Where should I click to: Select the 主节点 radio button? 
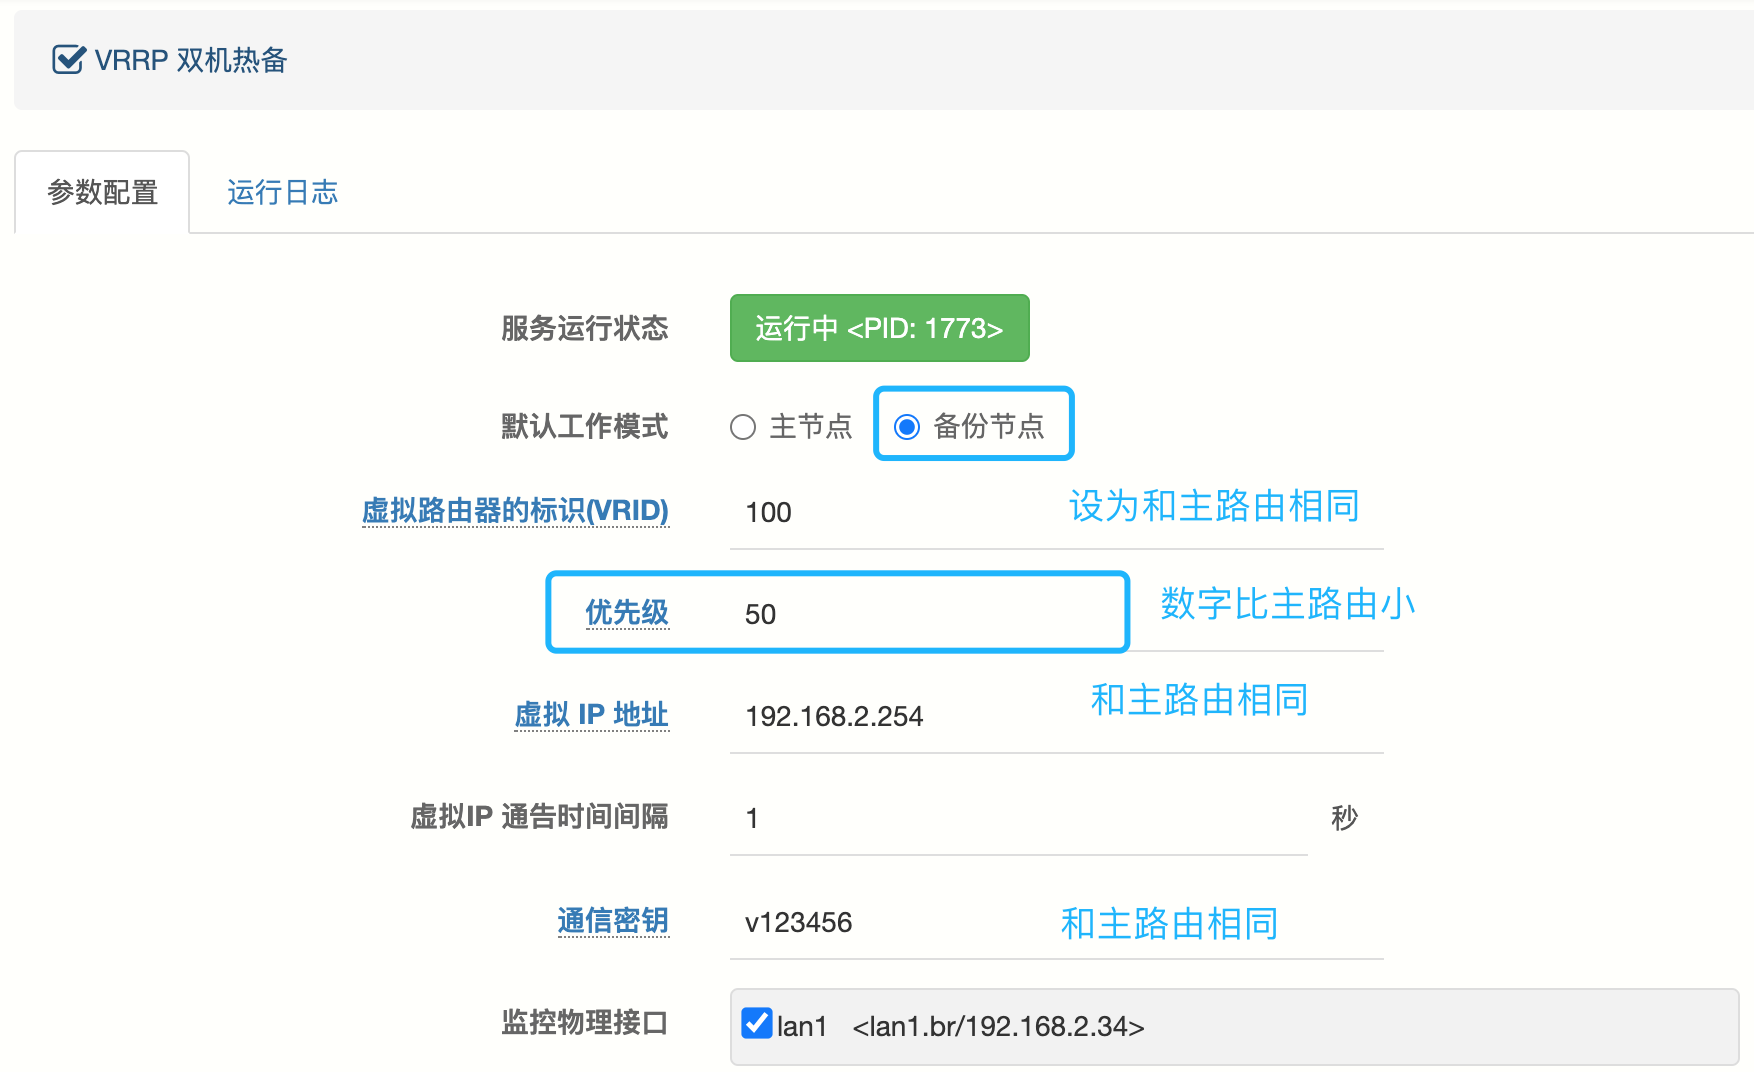(x=743, y=428)
